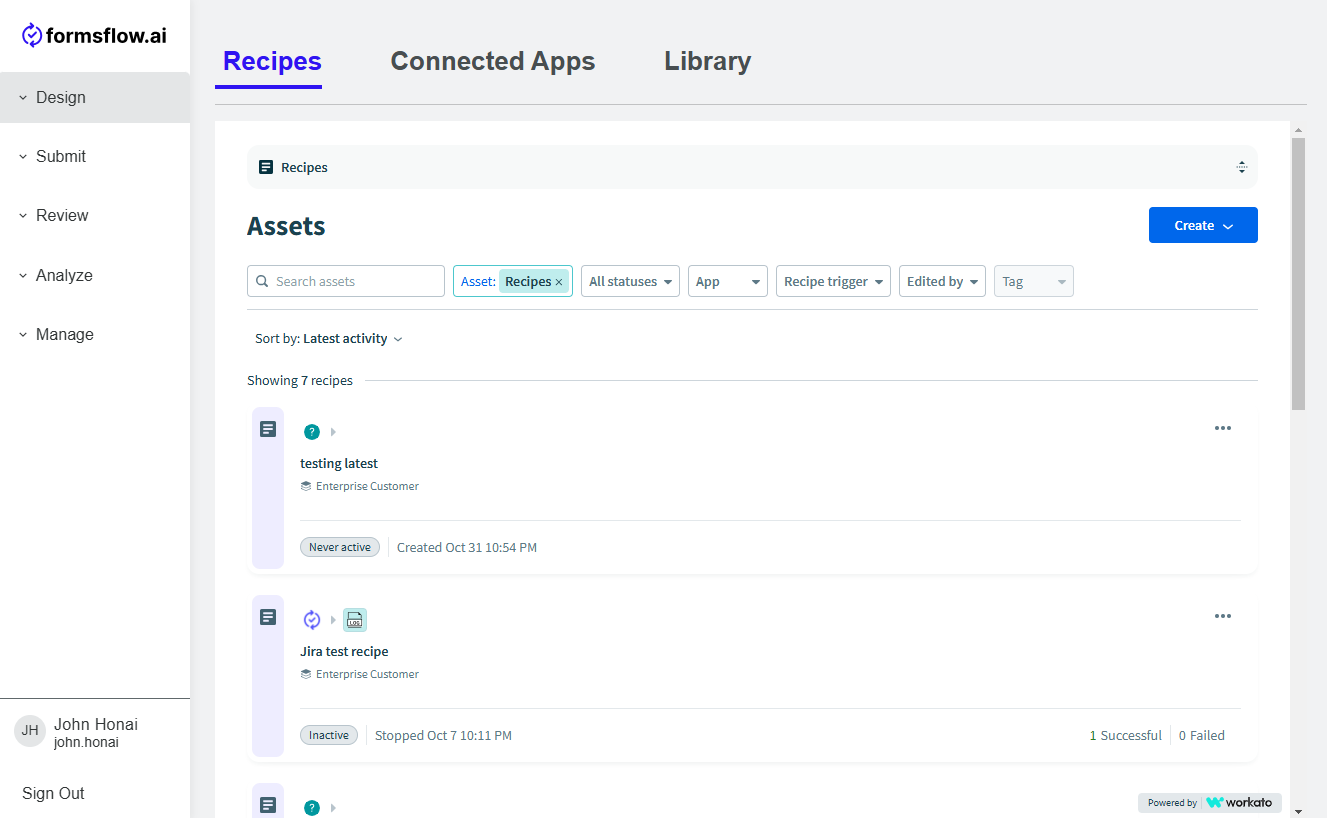1327x818 pixels.
Task: Switch to the Library tab
Action: (x=708, y=61)
